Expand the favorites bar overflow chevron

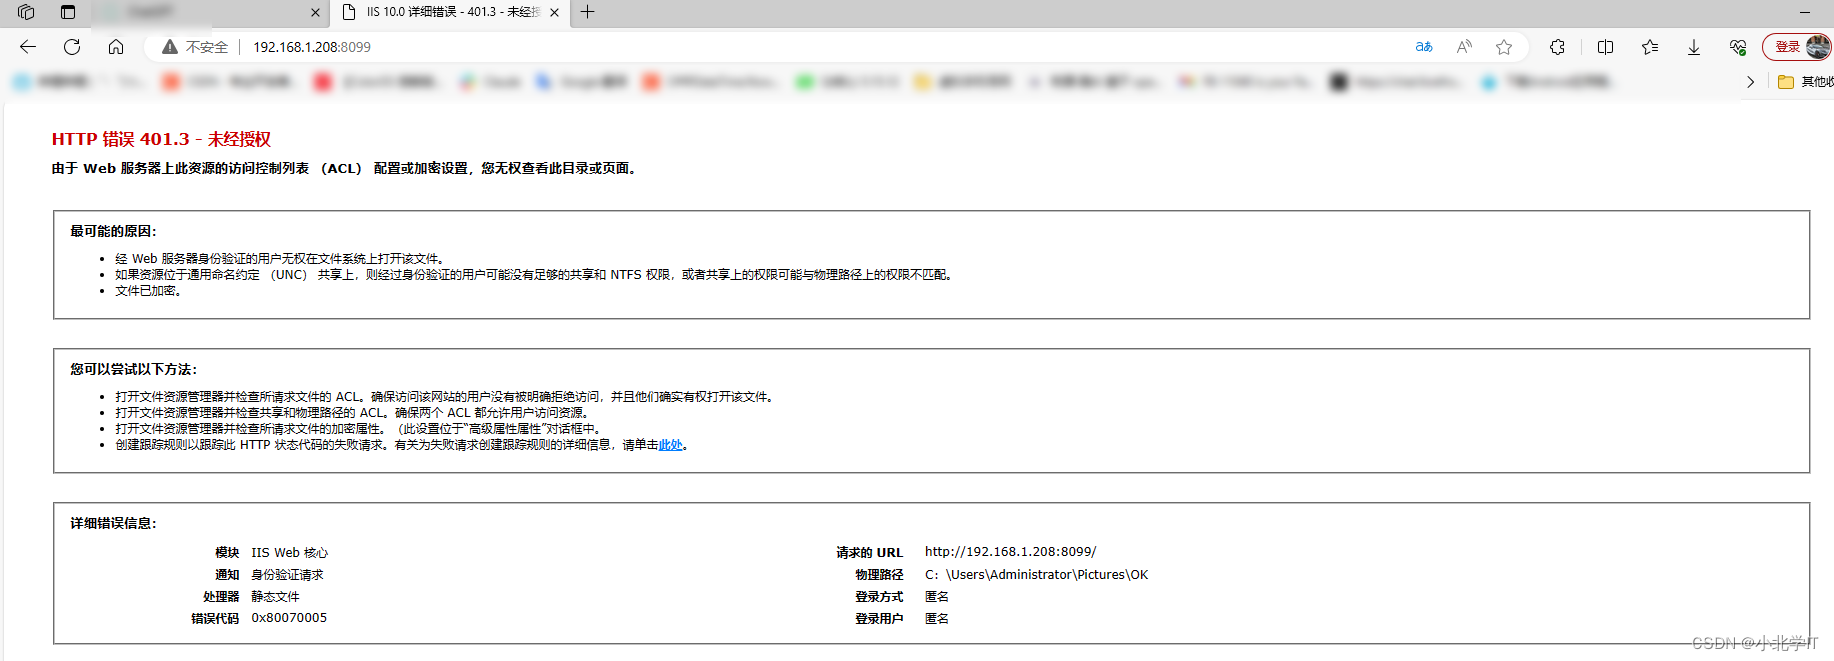click(x=1750, y=82)
